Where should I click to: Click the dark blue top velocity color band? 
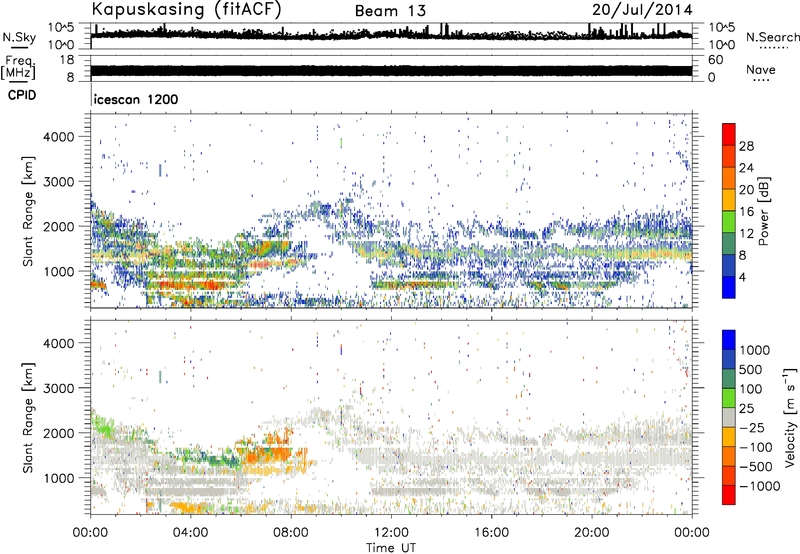(729, 339)
